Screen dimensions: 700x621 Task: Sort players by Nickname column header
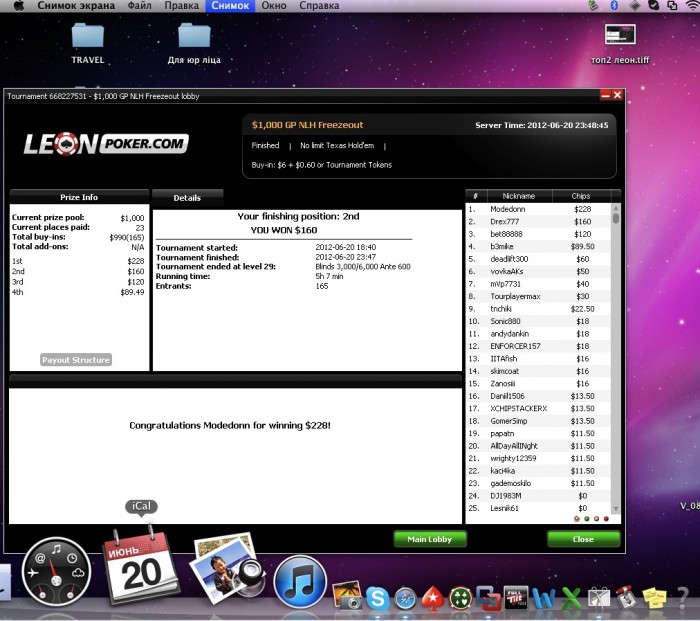(x=519, y=196)
